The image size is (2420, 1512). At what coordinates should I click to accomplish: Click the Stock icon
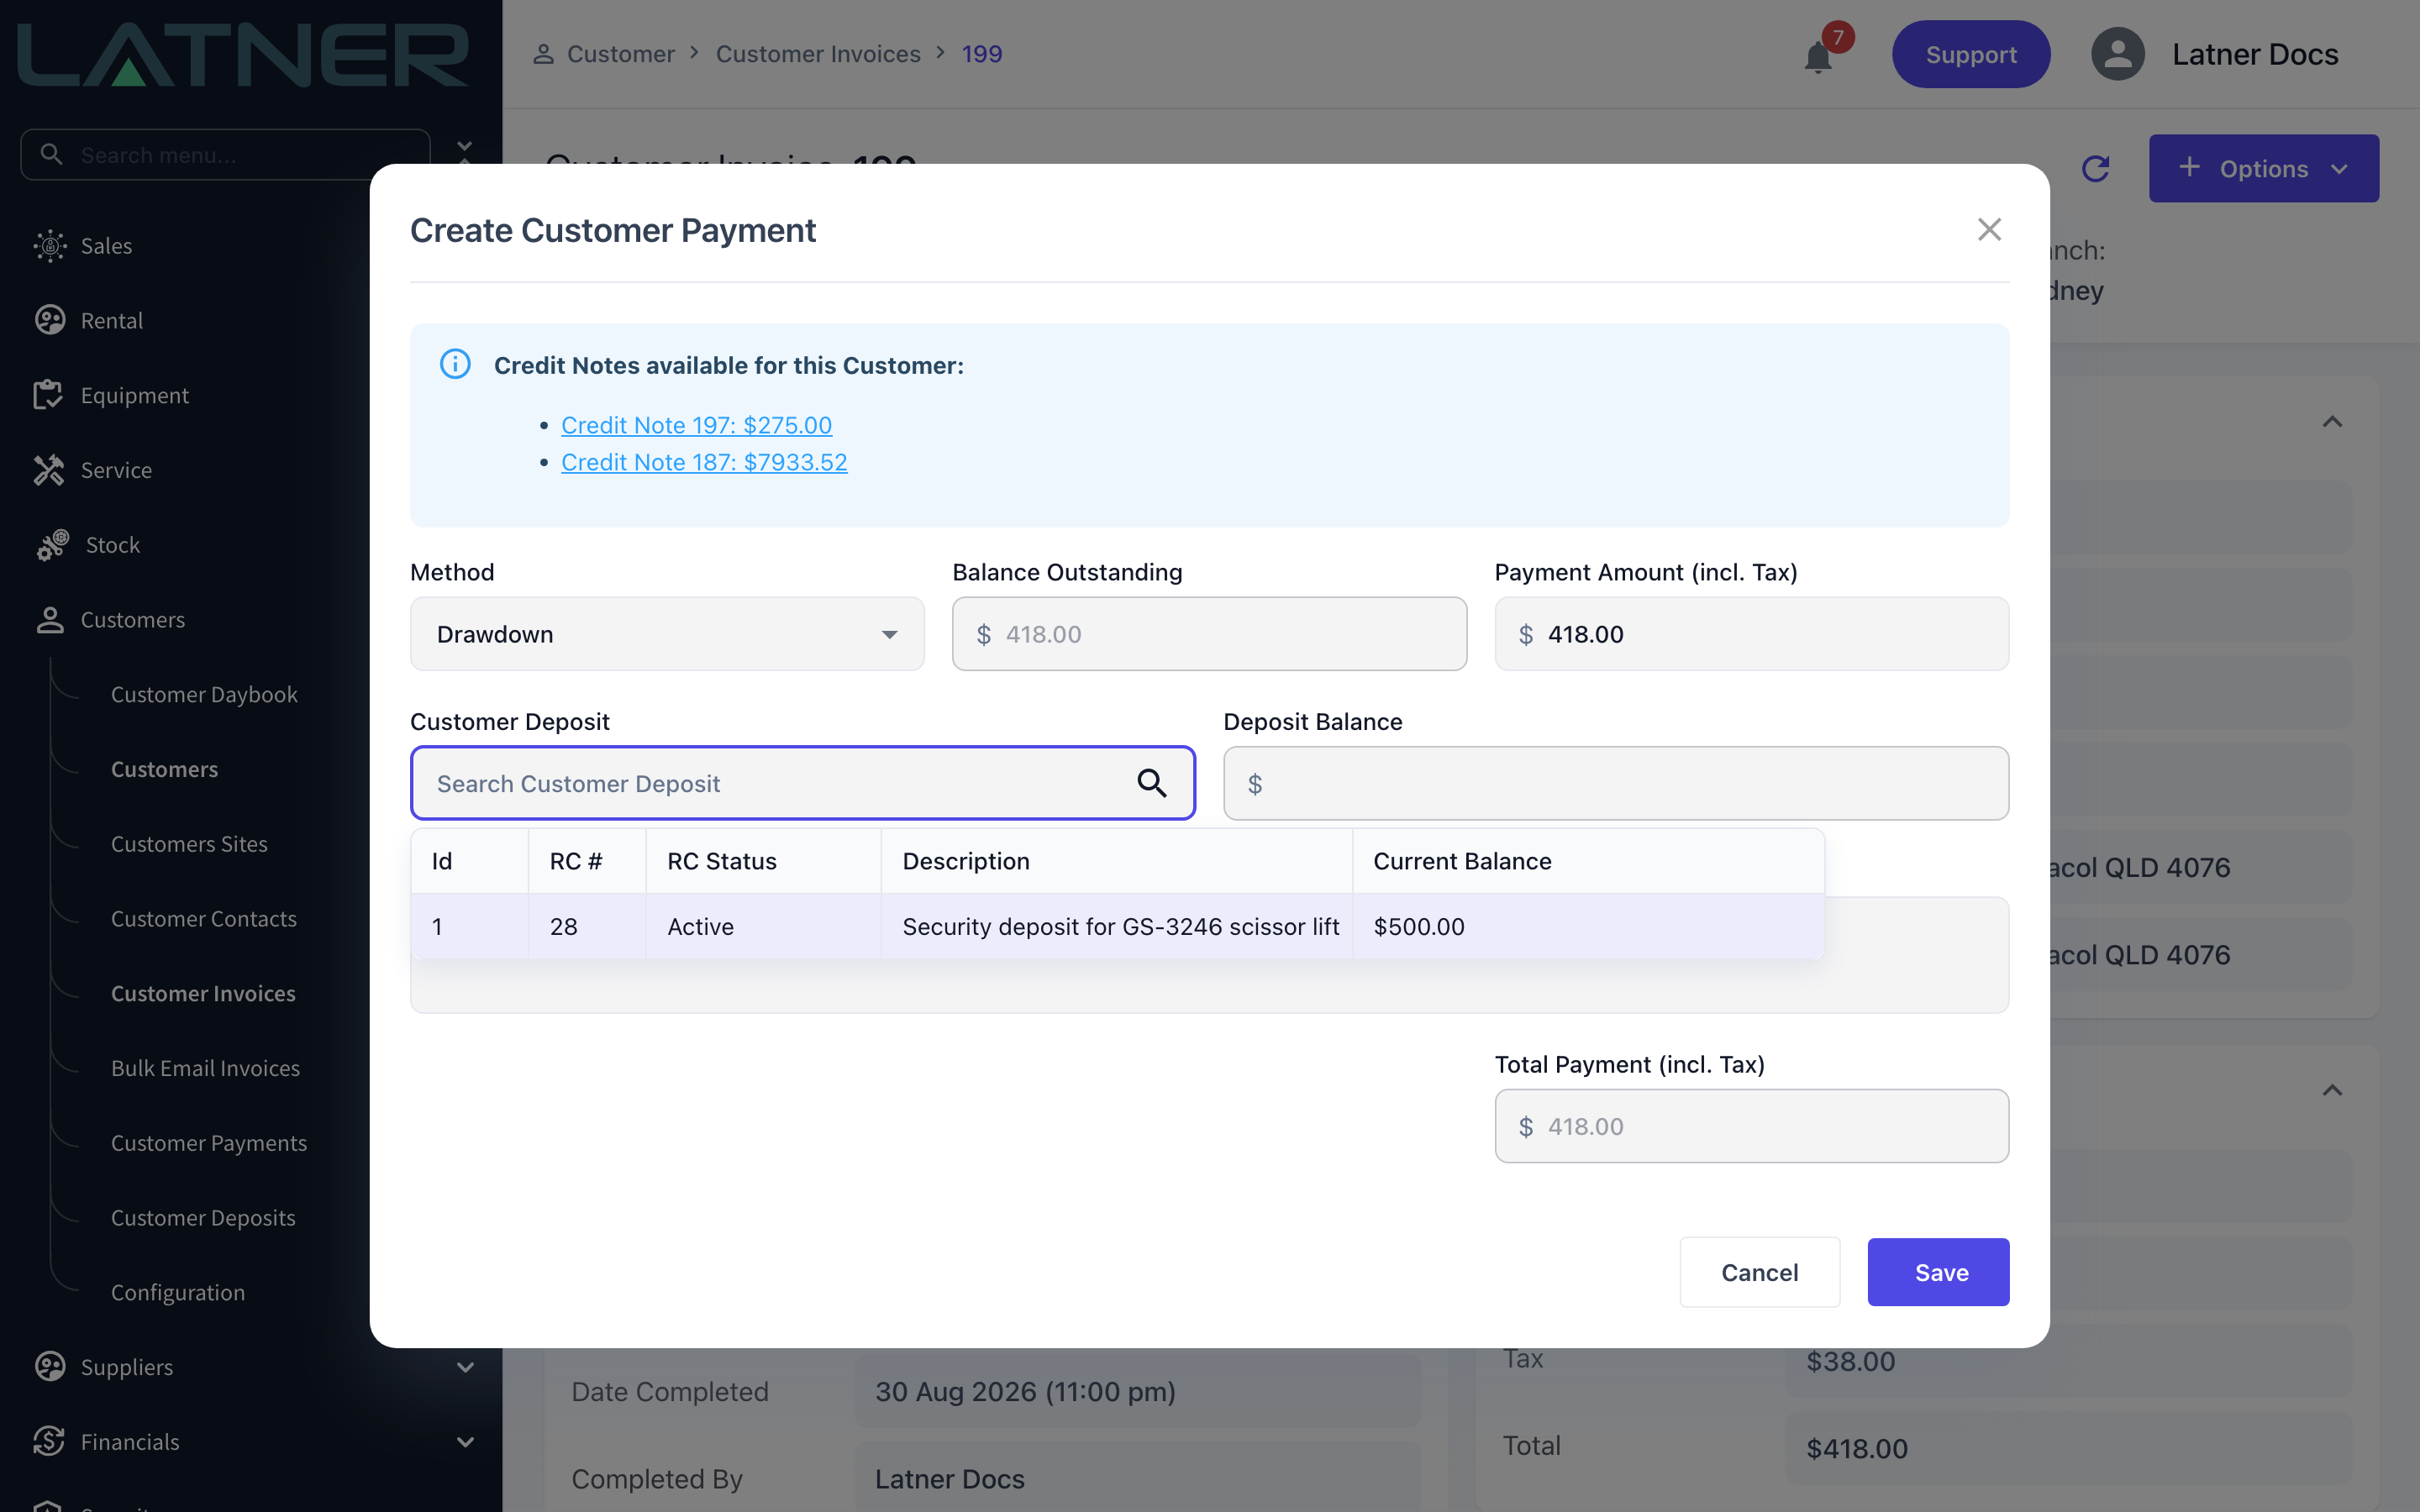coord(52,545)
